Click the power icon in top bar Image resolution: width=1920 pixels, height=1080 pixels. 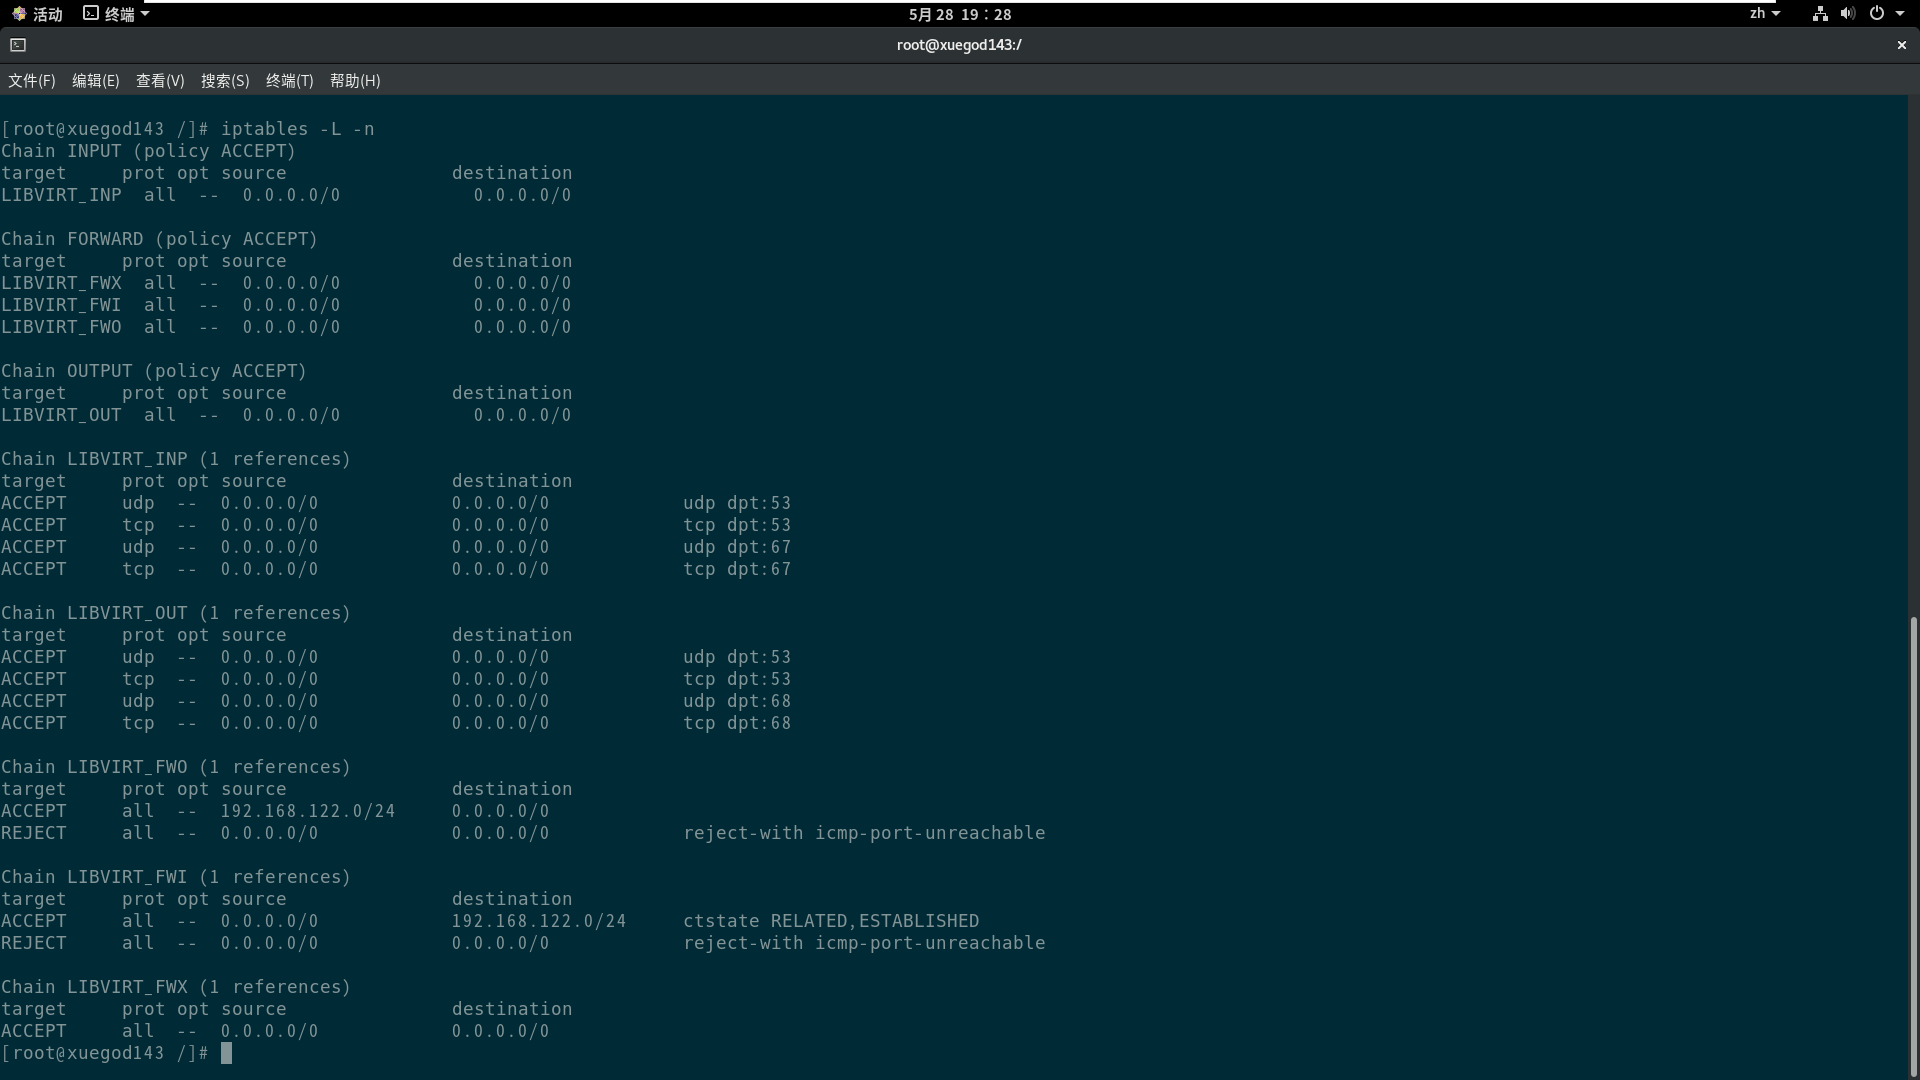[x=1876, y=14]
